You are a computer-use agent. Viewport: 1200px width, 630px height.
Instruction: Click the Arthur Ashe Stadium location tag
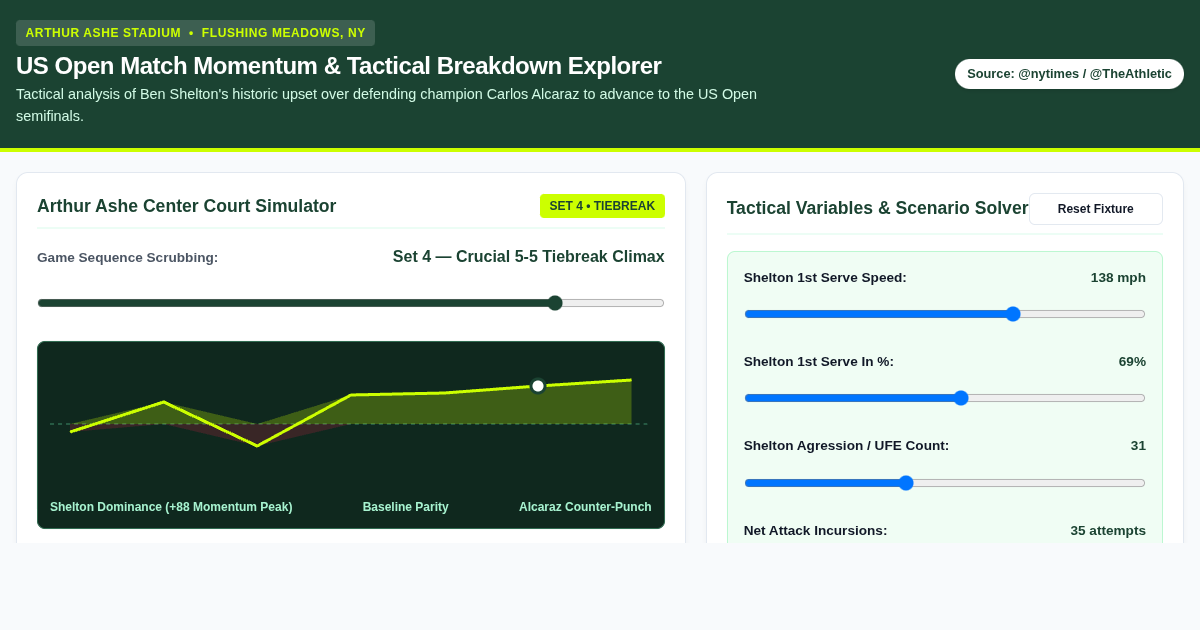coord(196,33)
